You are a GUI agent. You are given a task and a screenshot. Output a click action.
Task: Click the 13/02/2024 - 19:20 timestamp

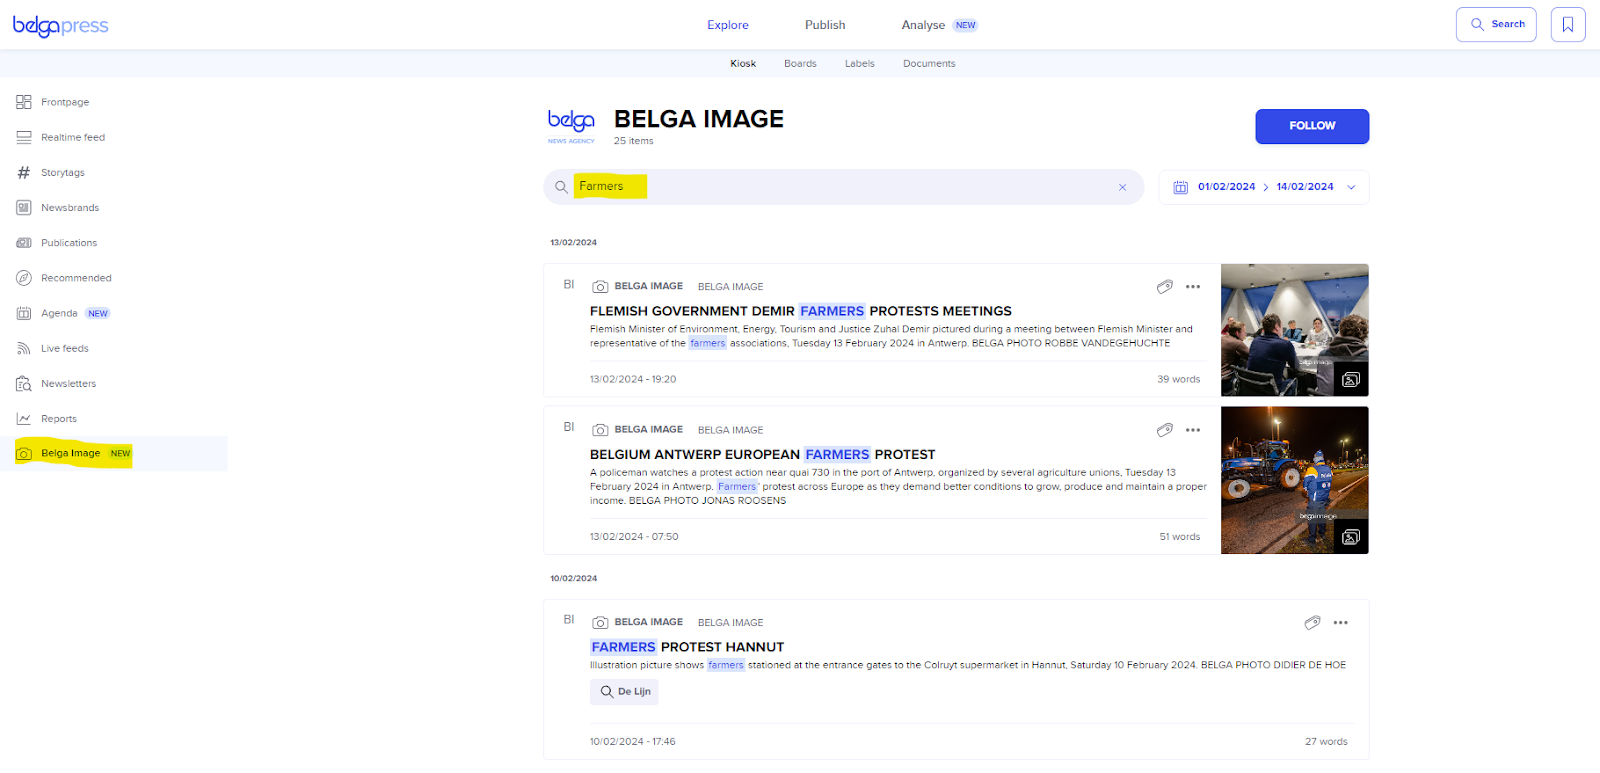click(633, 380)
